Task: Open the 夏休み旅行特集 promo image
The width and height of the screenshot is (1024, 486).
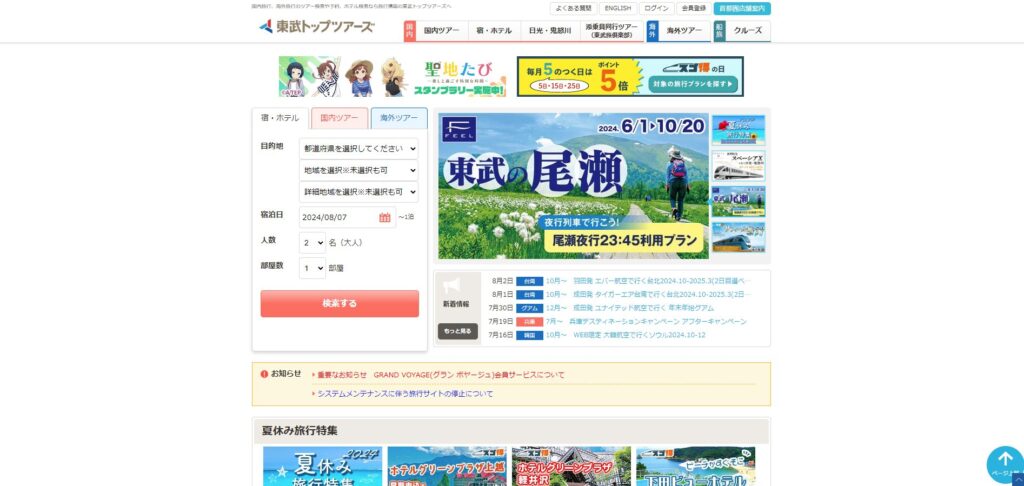Action: click(322, 467)
